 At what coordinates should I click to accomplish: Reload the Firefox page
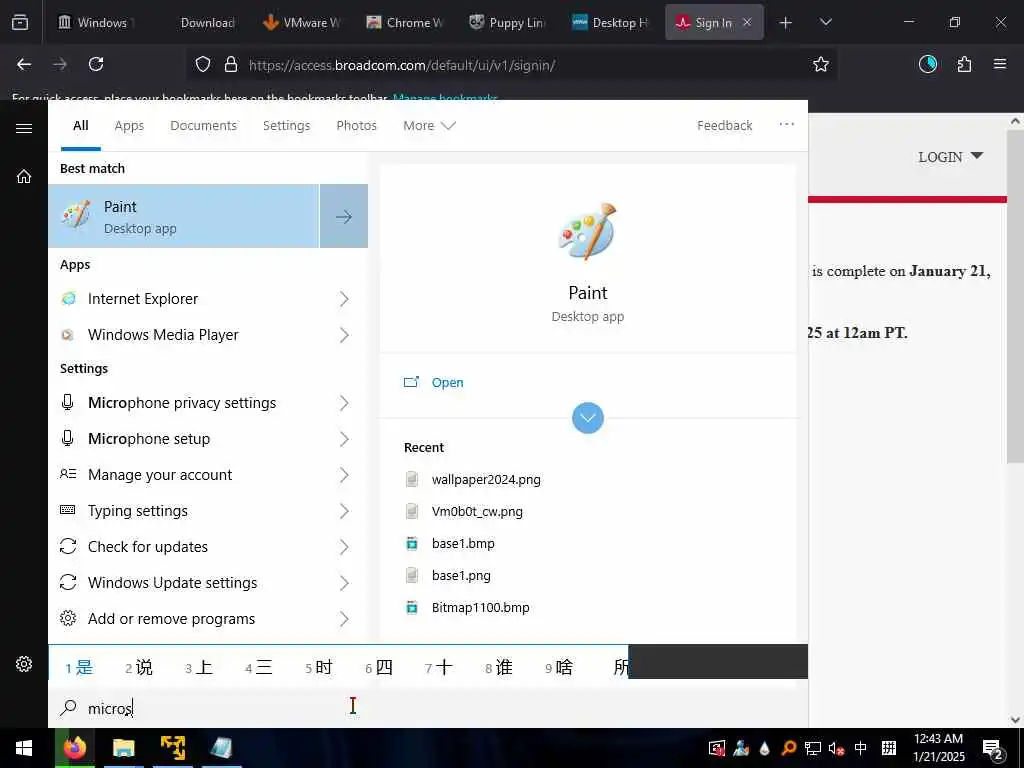tap(96, 64)
